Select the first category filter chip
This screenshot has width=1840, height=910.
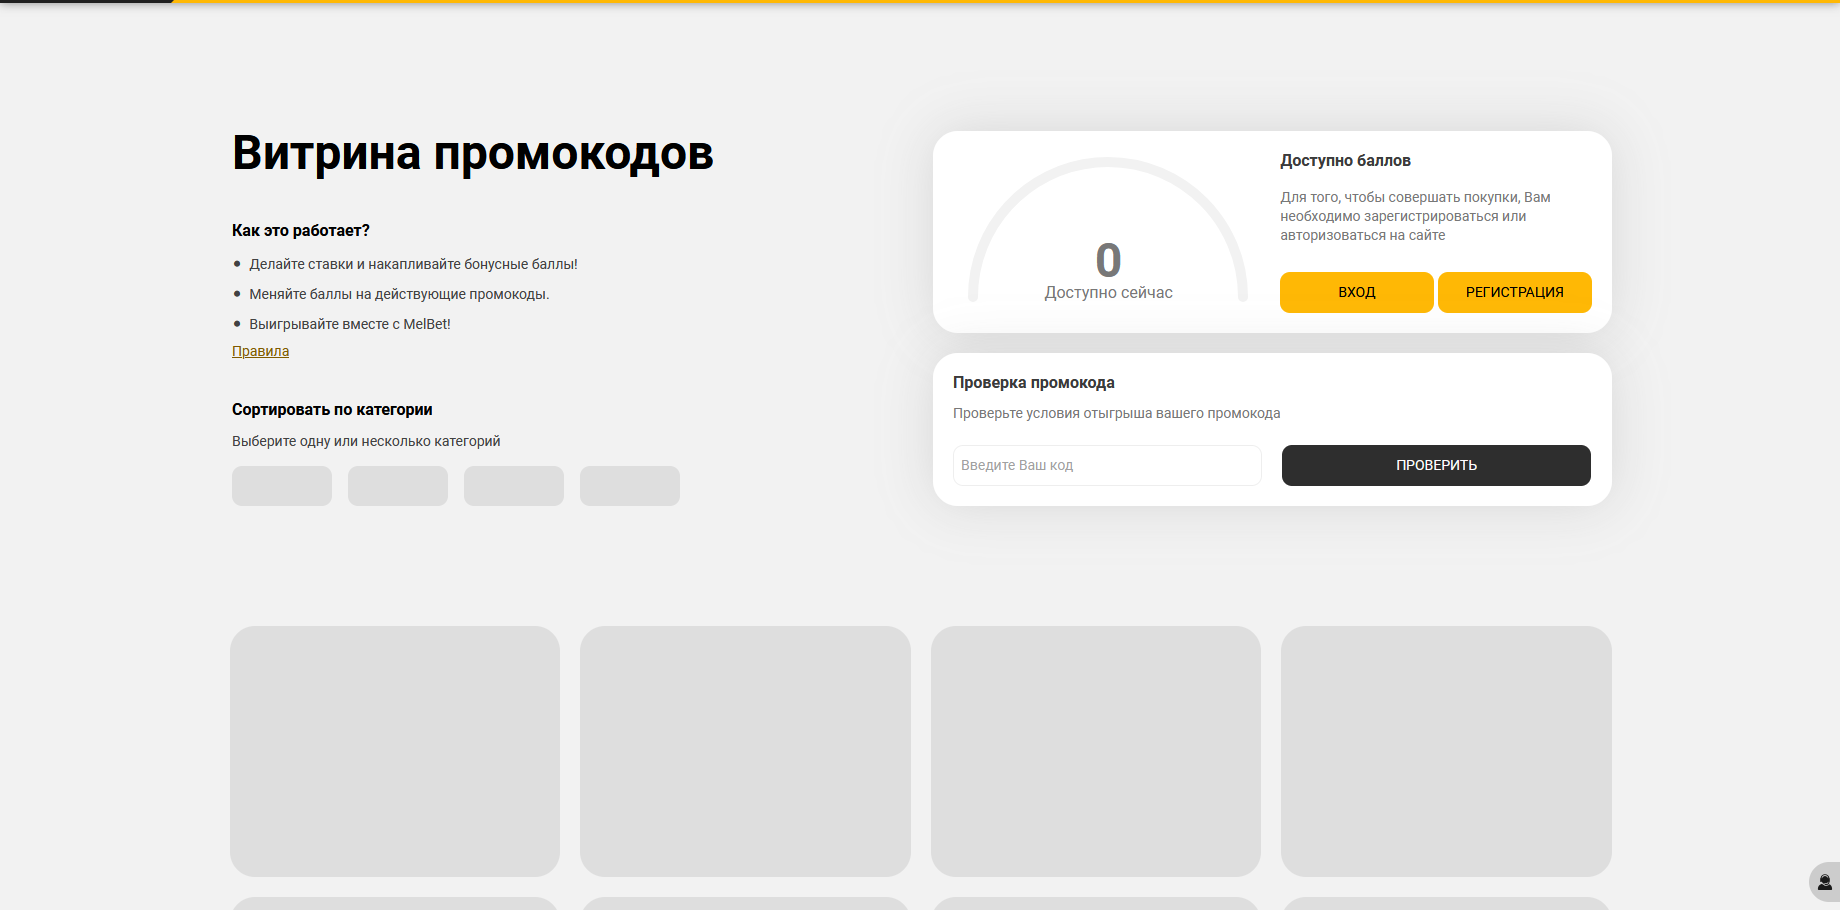(281, 486)
